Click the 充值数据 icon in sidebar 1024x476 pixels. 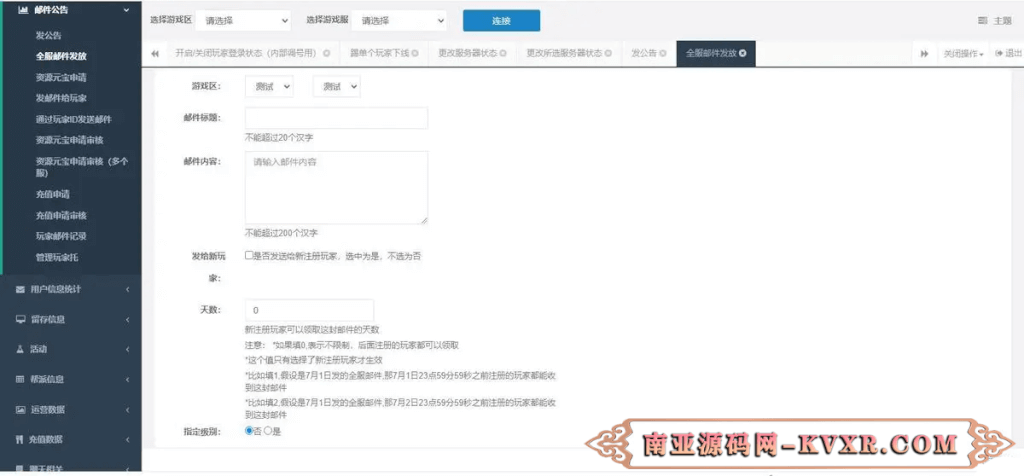click(x=20, y=440)
